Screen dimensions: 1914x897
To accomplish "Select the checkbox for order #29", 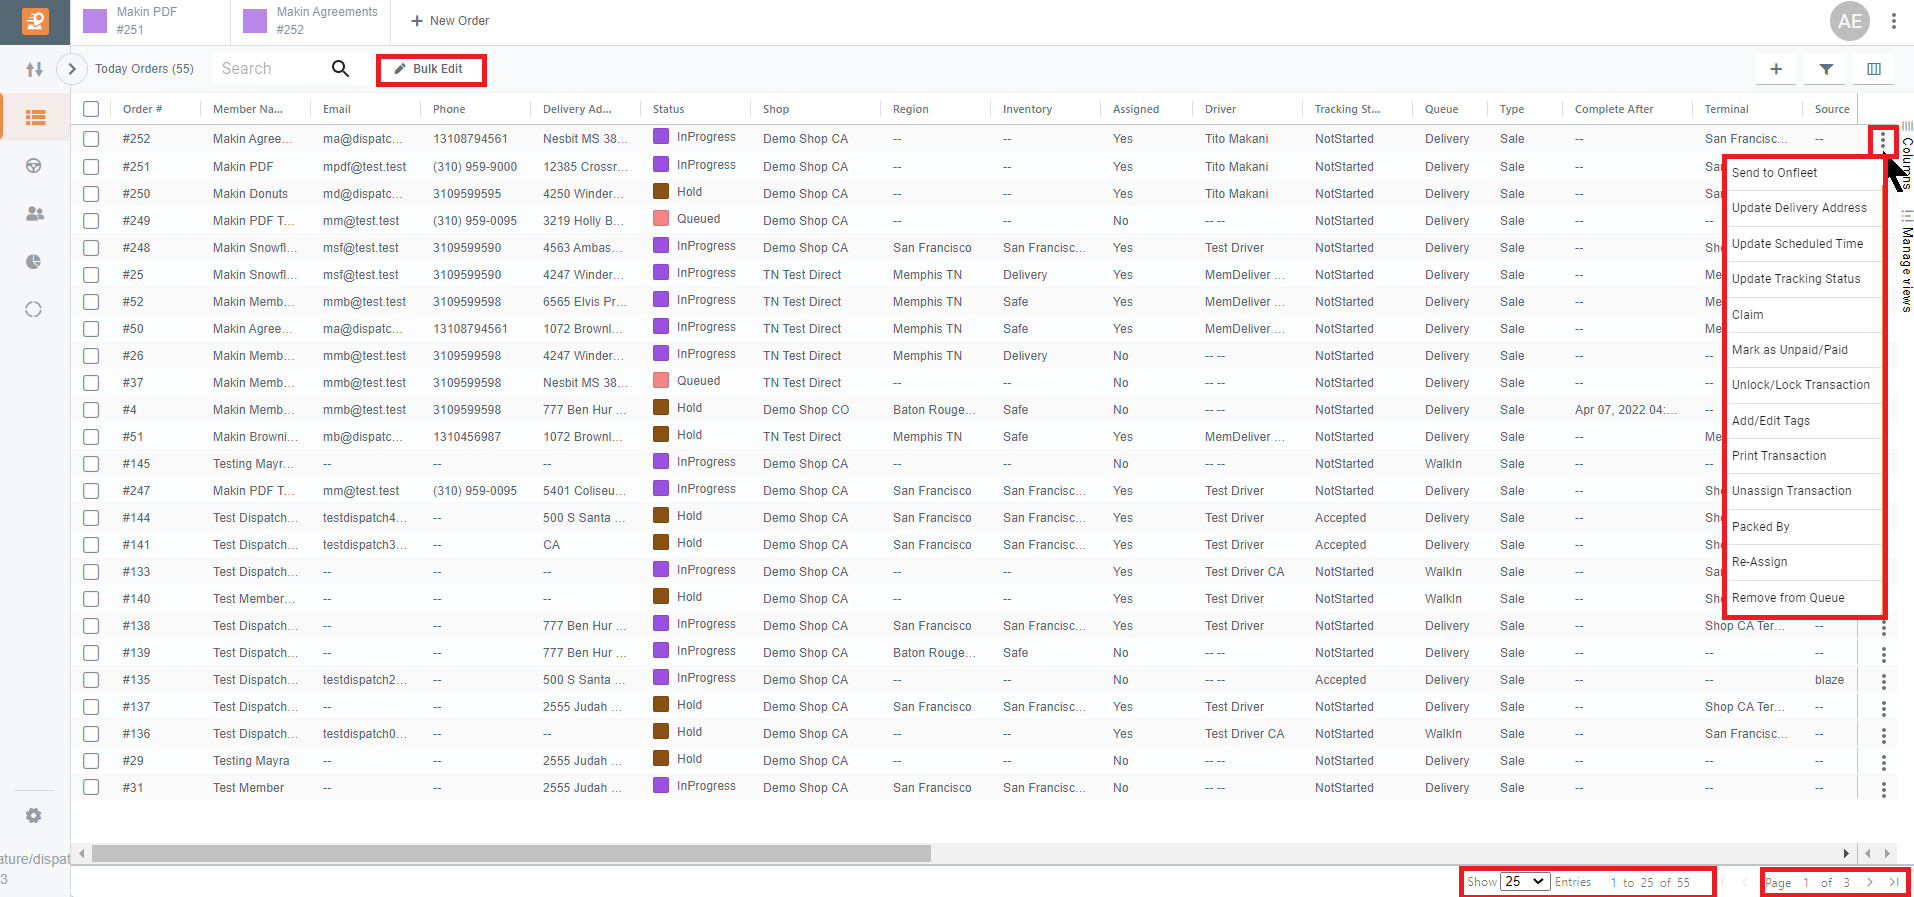I will tap(91, 760).
